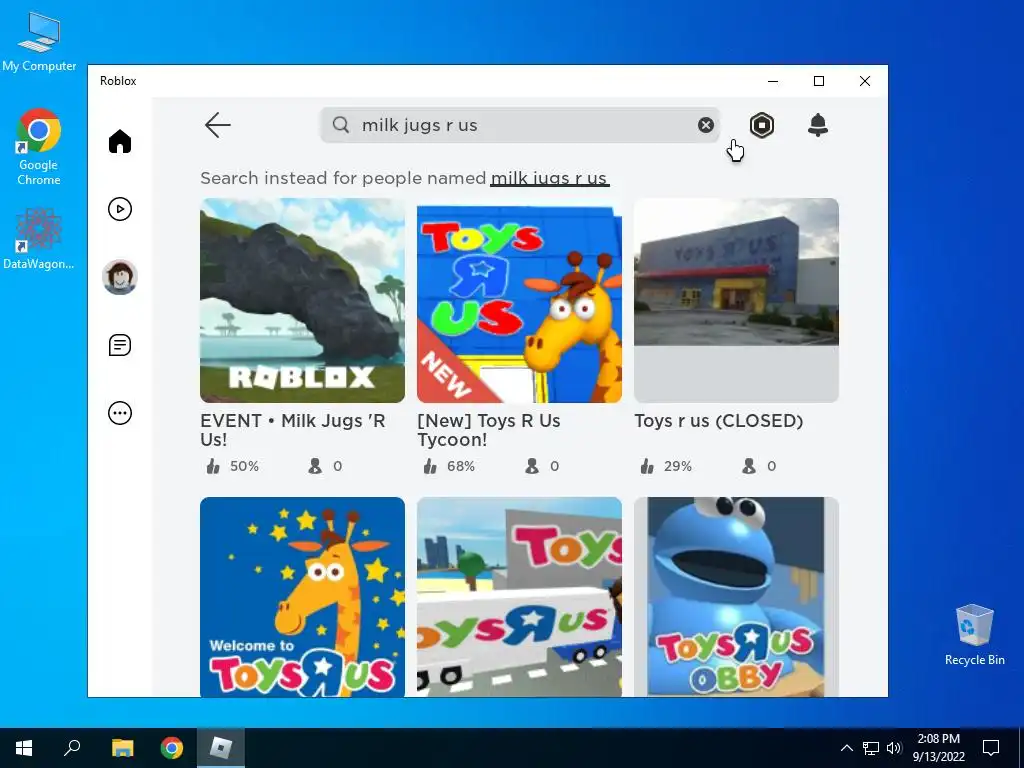Image resolution: width=1024 pixels, height=768 pixels.
Task: Show hidden tray icons chevron
Action: pyautogui.click(x=846, y=748)
